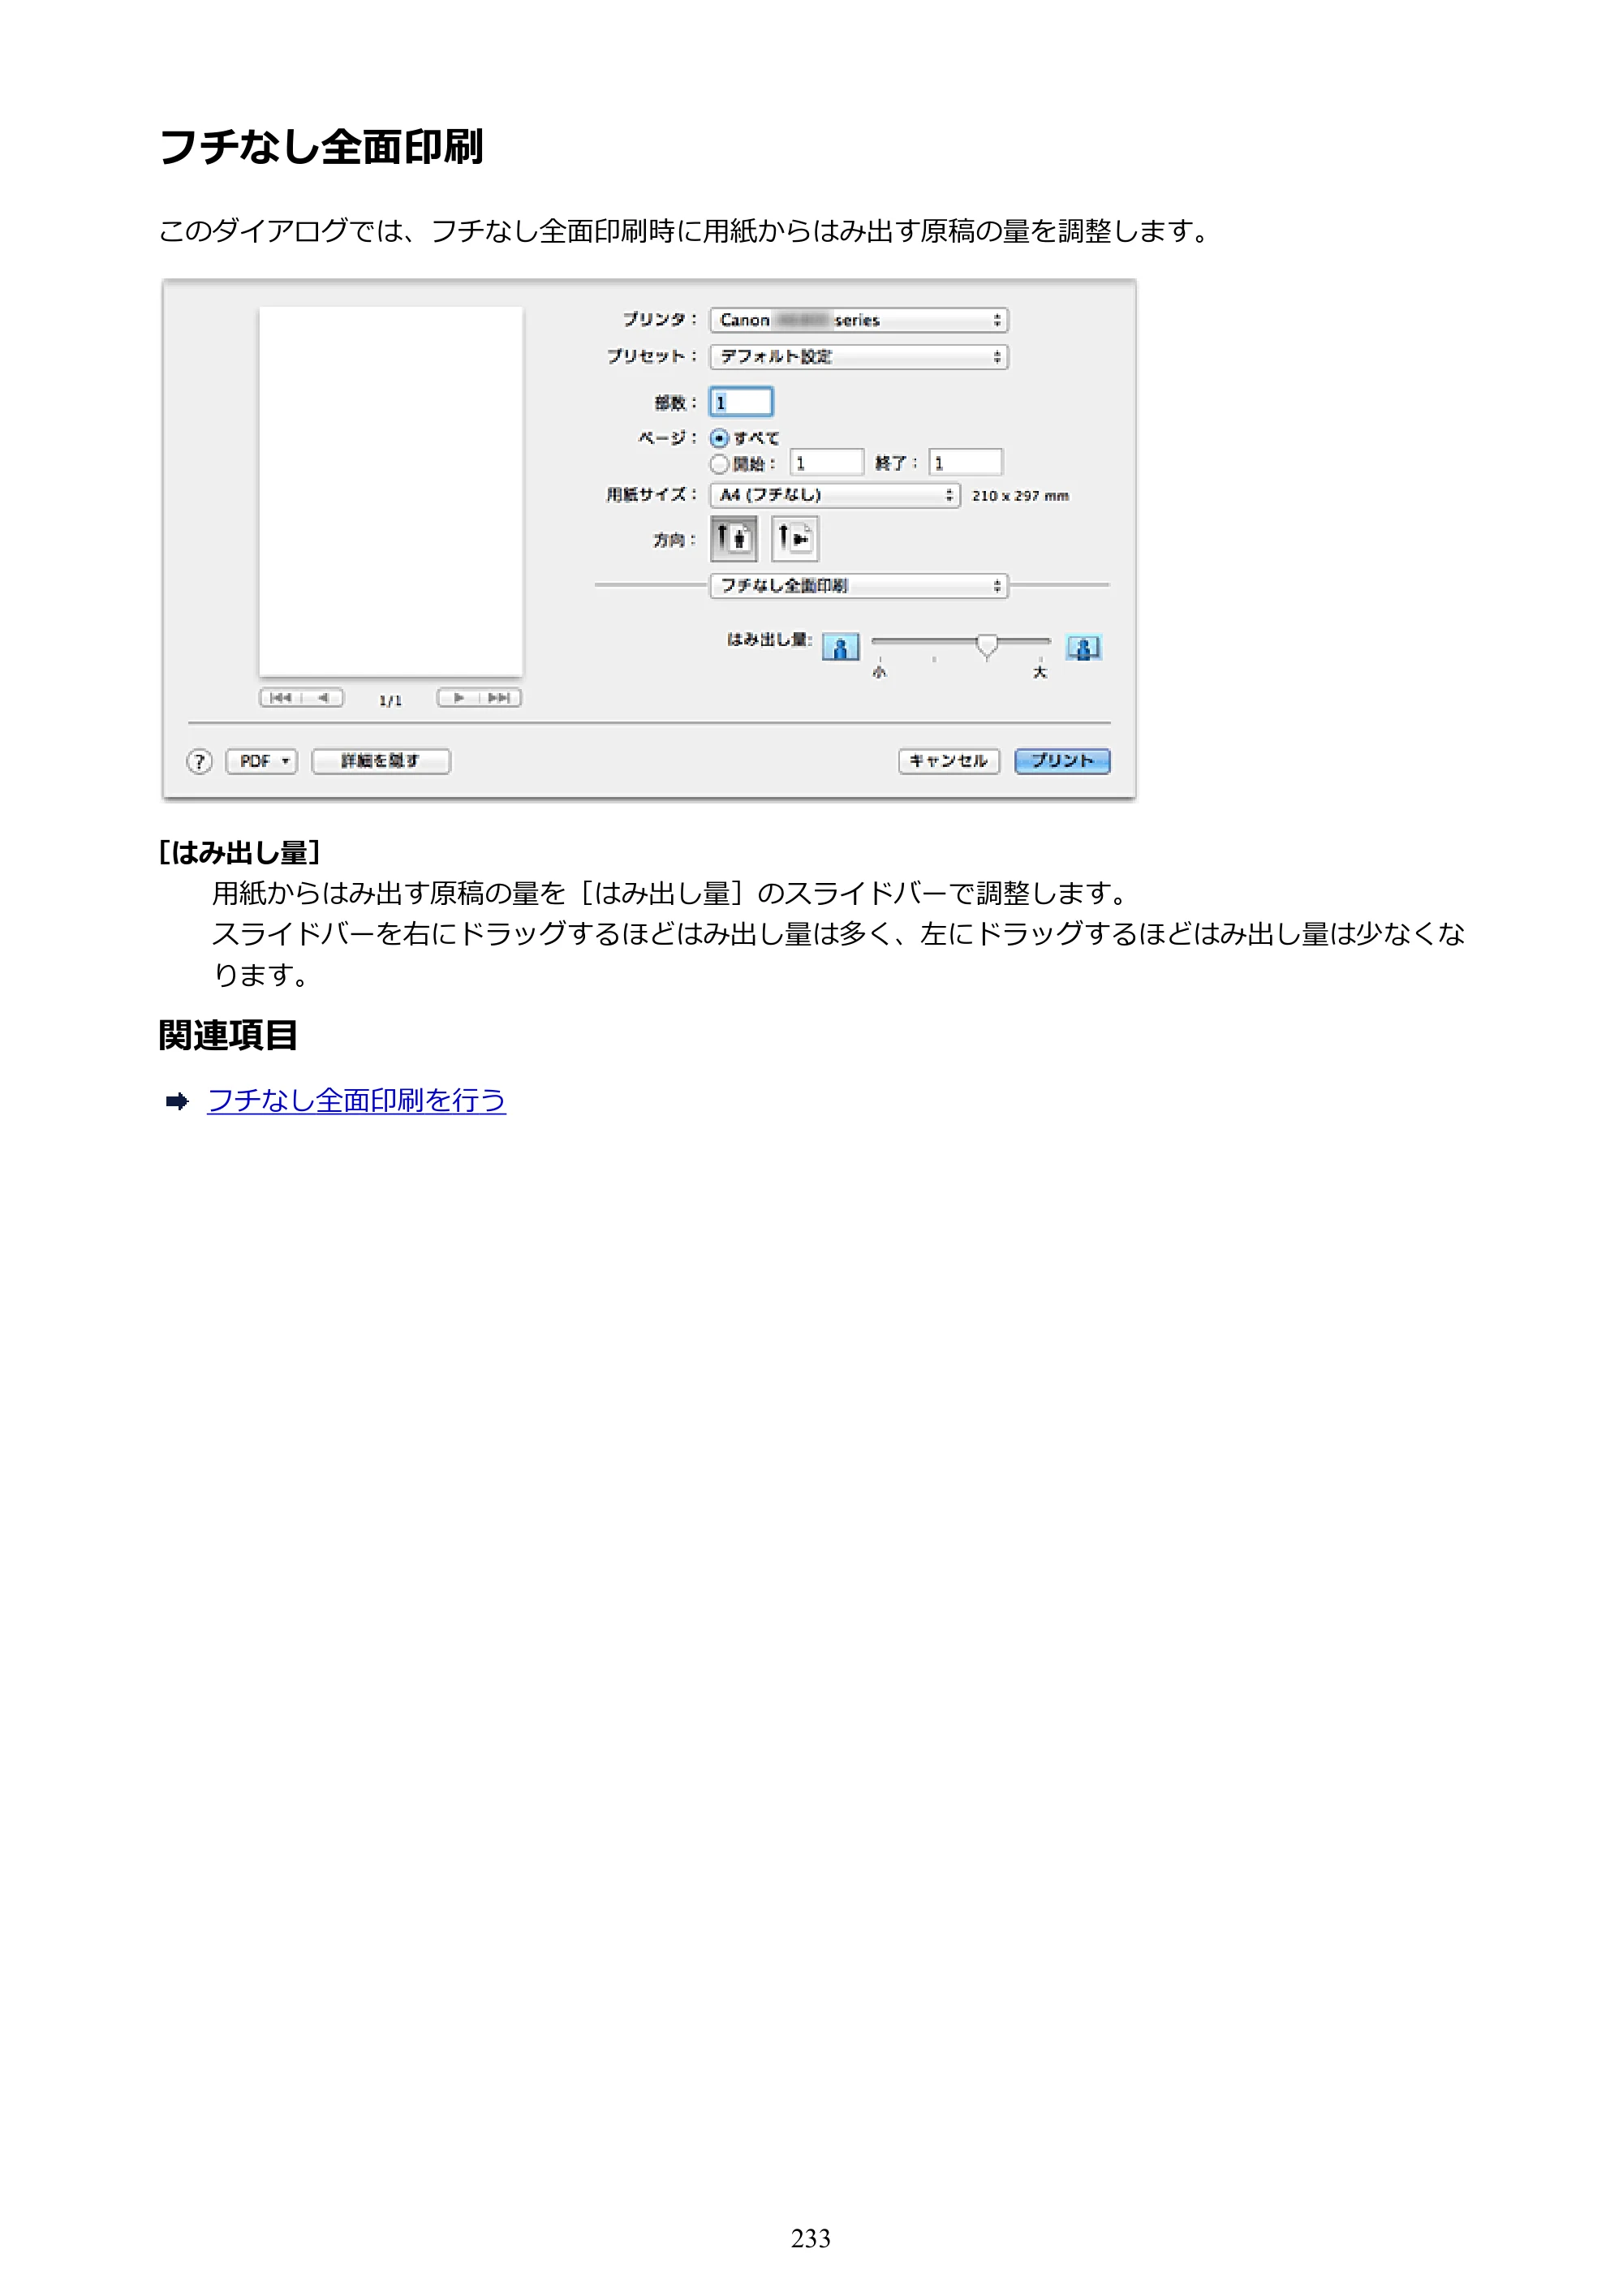Click the 1/1 page indicator text
Screen dimensions: 1623x2296
390,700
